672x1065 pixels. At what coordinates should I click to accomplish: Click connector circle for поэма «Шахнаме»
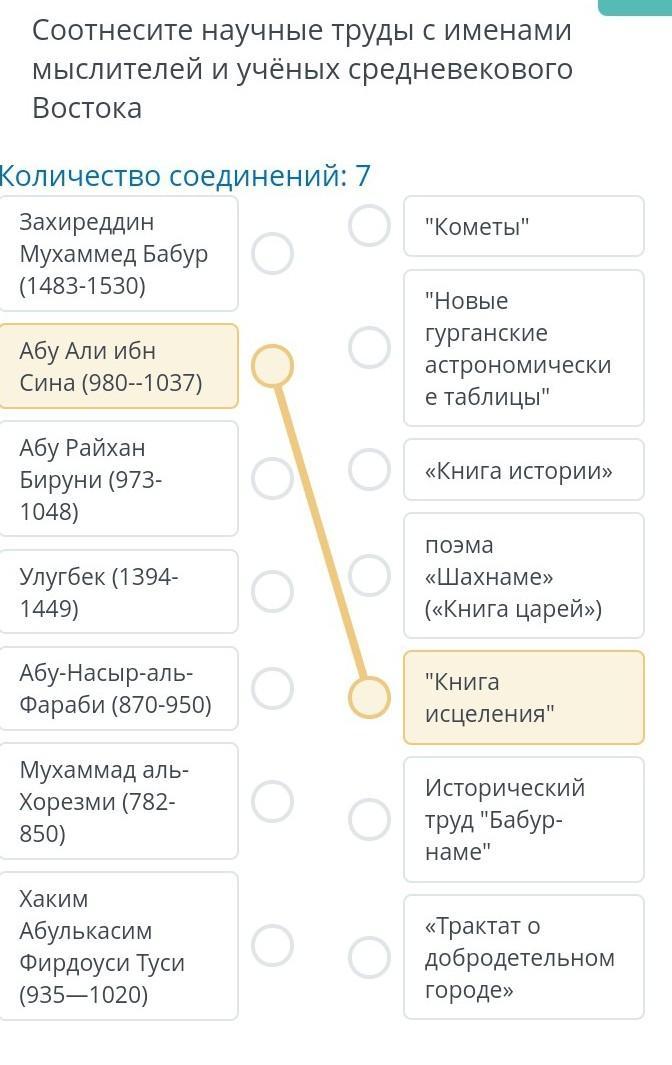click(370, 575)
